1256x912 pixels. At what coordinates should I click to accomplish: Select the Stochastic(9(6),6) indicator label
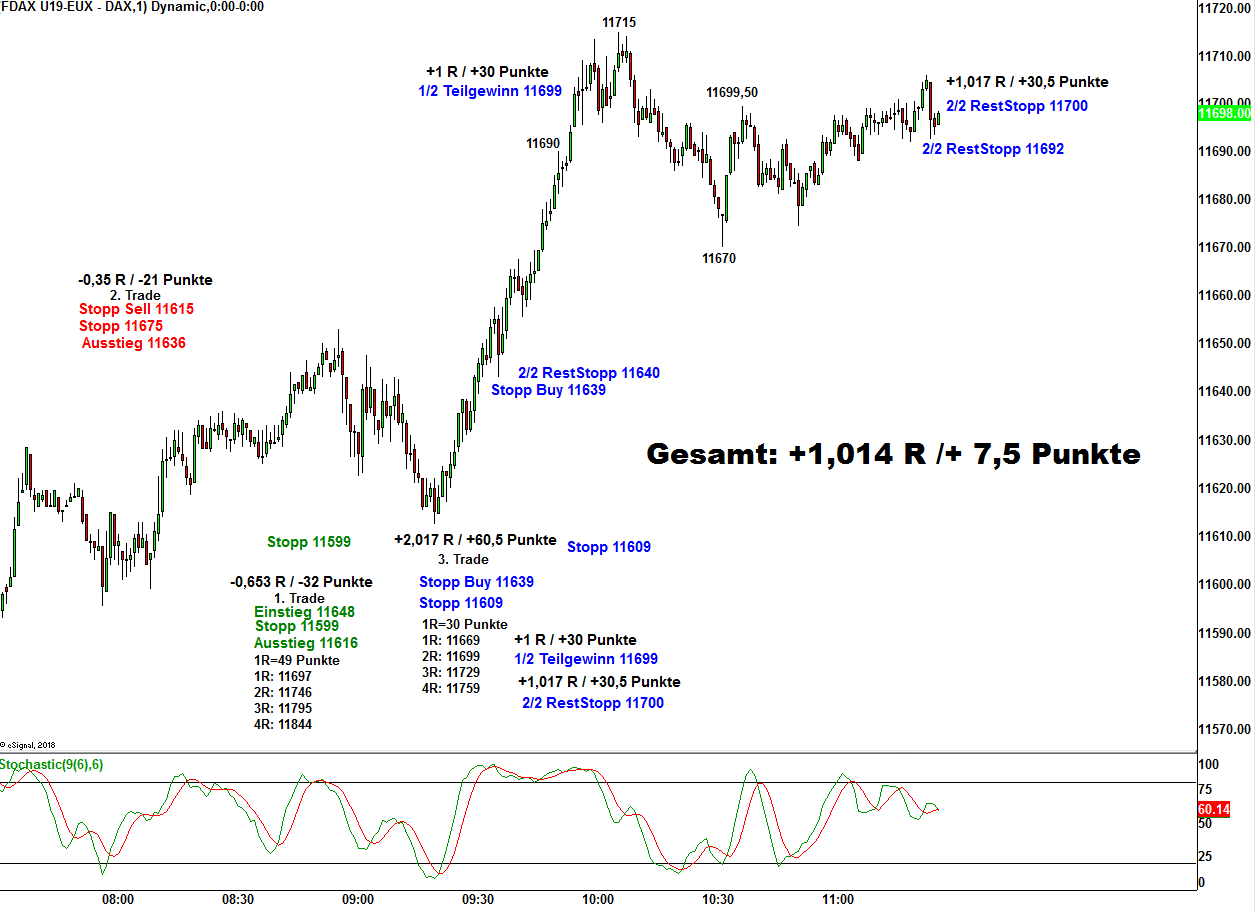51,765
